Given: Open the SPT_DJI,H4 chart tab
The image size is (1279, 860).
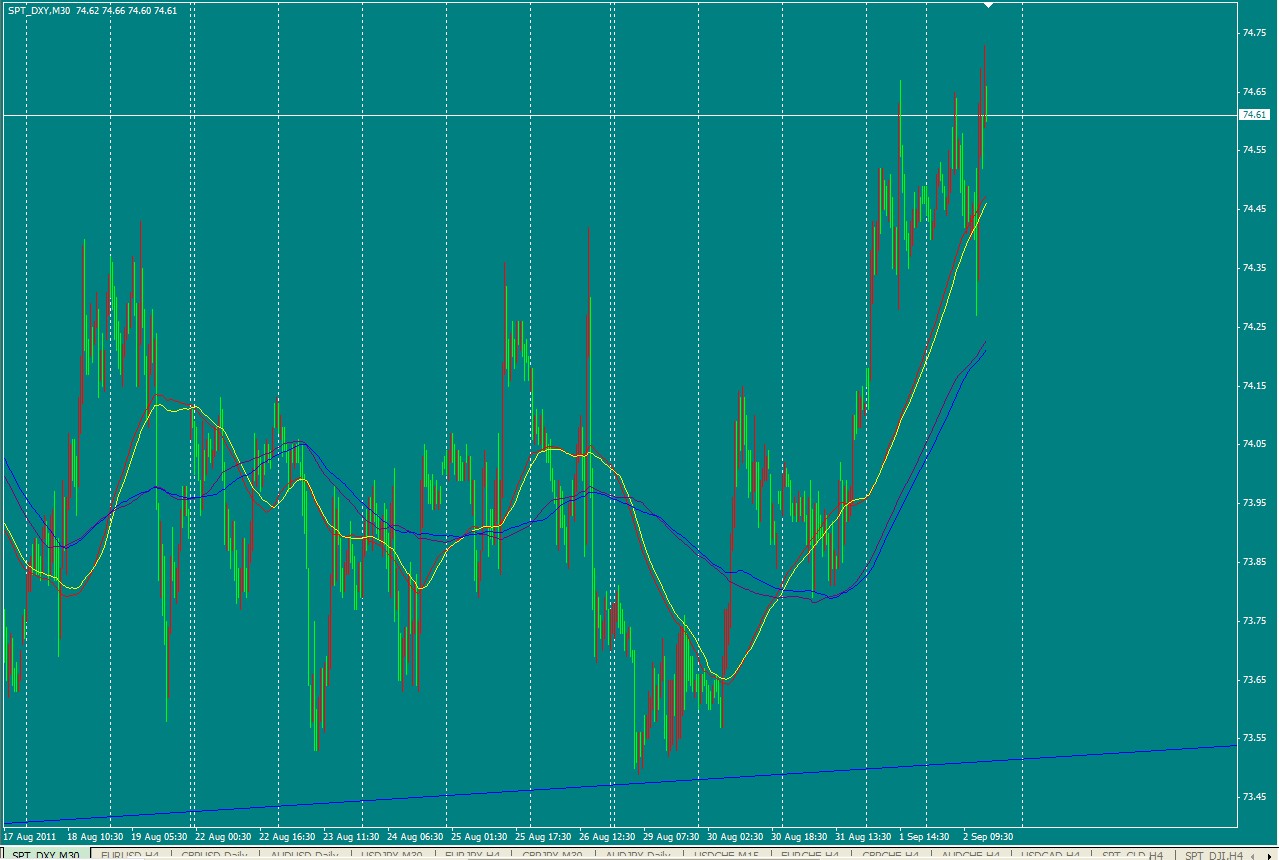Looking at the screenshot, I should [x=1213, y=855].
